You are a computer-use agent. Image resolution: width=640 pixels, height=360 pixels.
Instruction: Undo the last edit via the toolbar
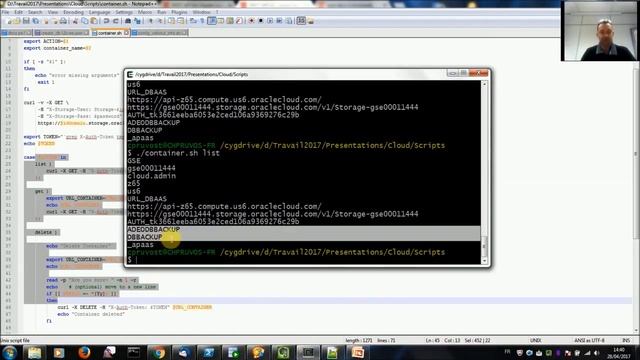(x=106, y=21)
